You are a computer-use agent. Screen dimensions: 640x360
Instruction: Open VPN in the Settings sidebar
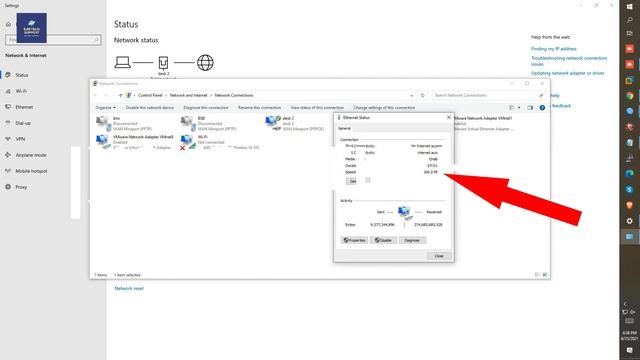pos(20,139)
